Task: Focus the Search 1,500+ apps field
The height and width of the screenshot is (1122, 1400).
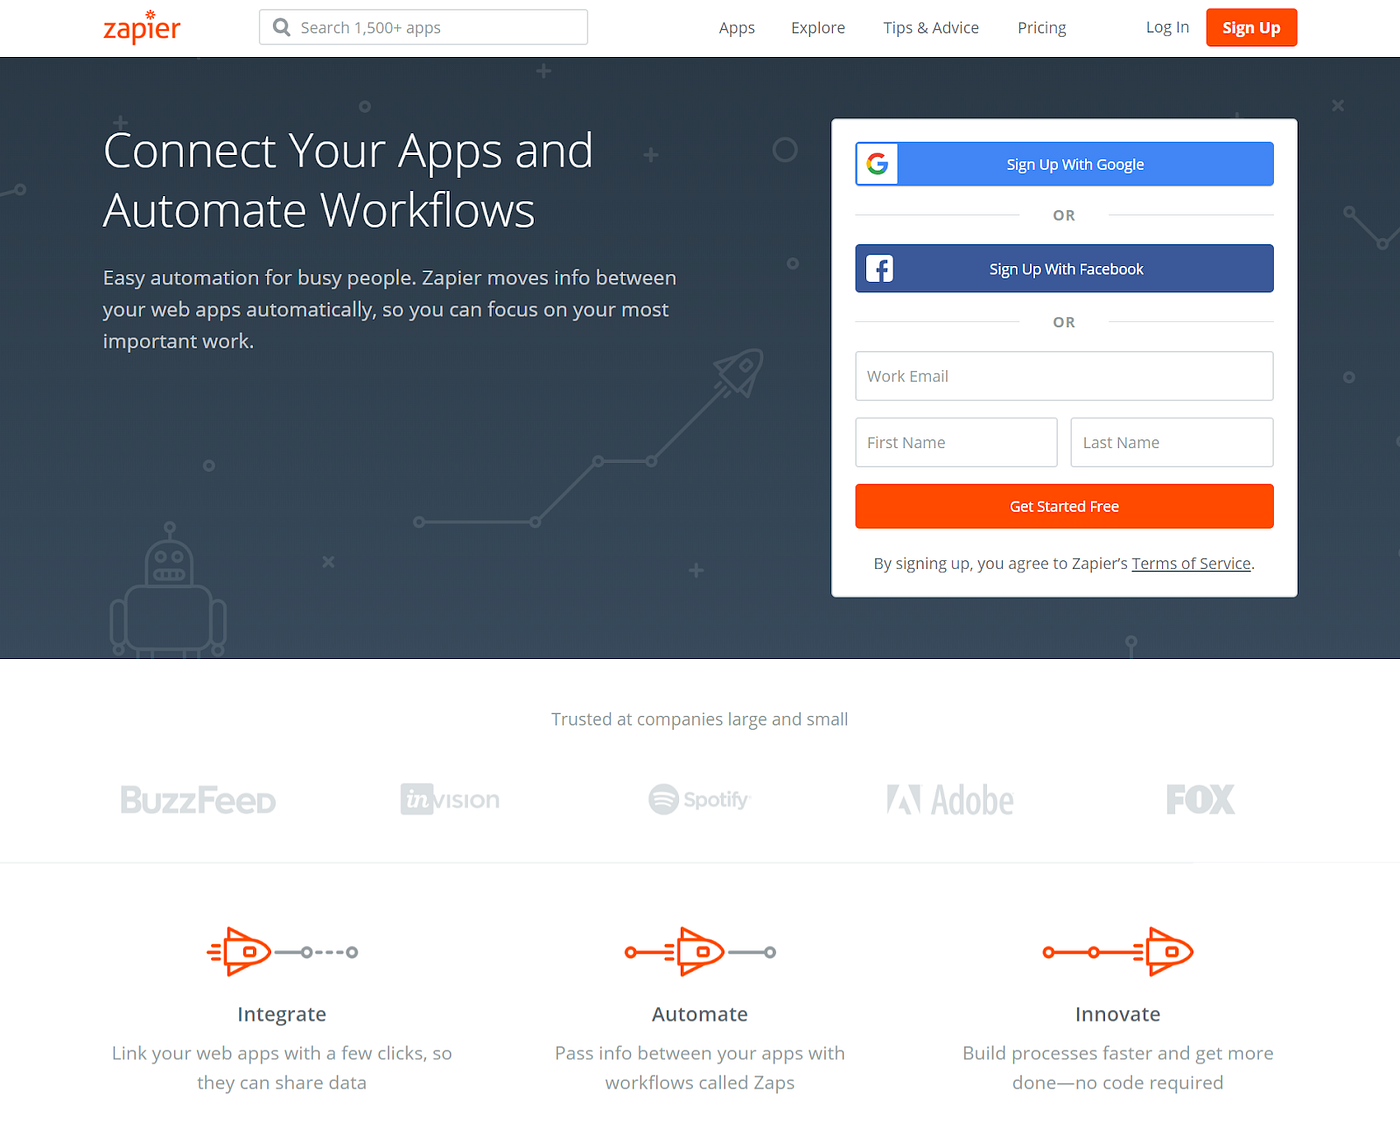Action: (423, 27)
